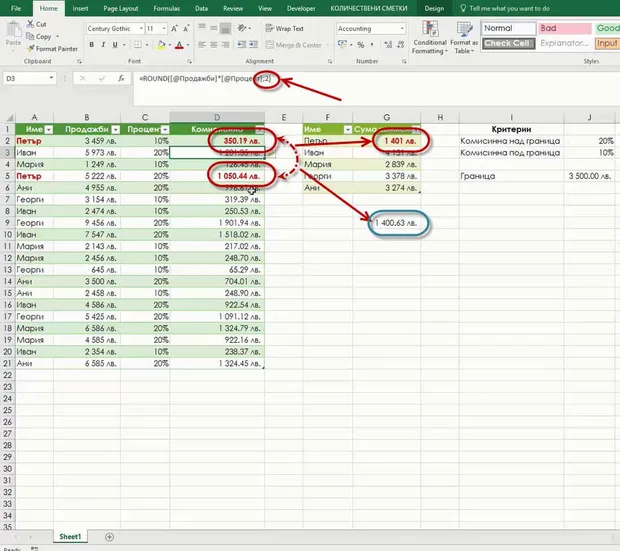Apply the Check Cell style
This screenshot has height=551, width=620.
click(508, 43)
